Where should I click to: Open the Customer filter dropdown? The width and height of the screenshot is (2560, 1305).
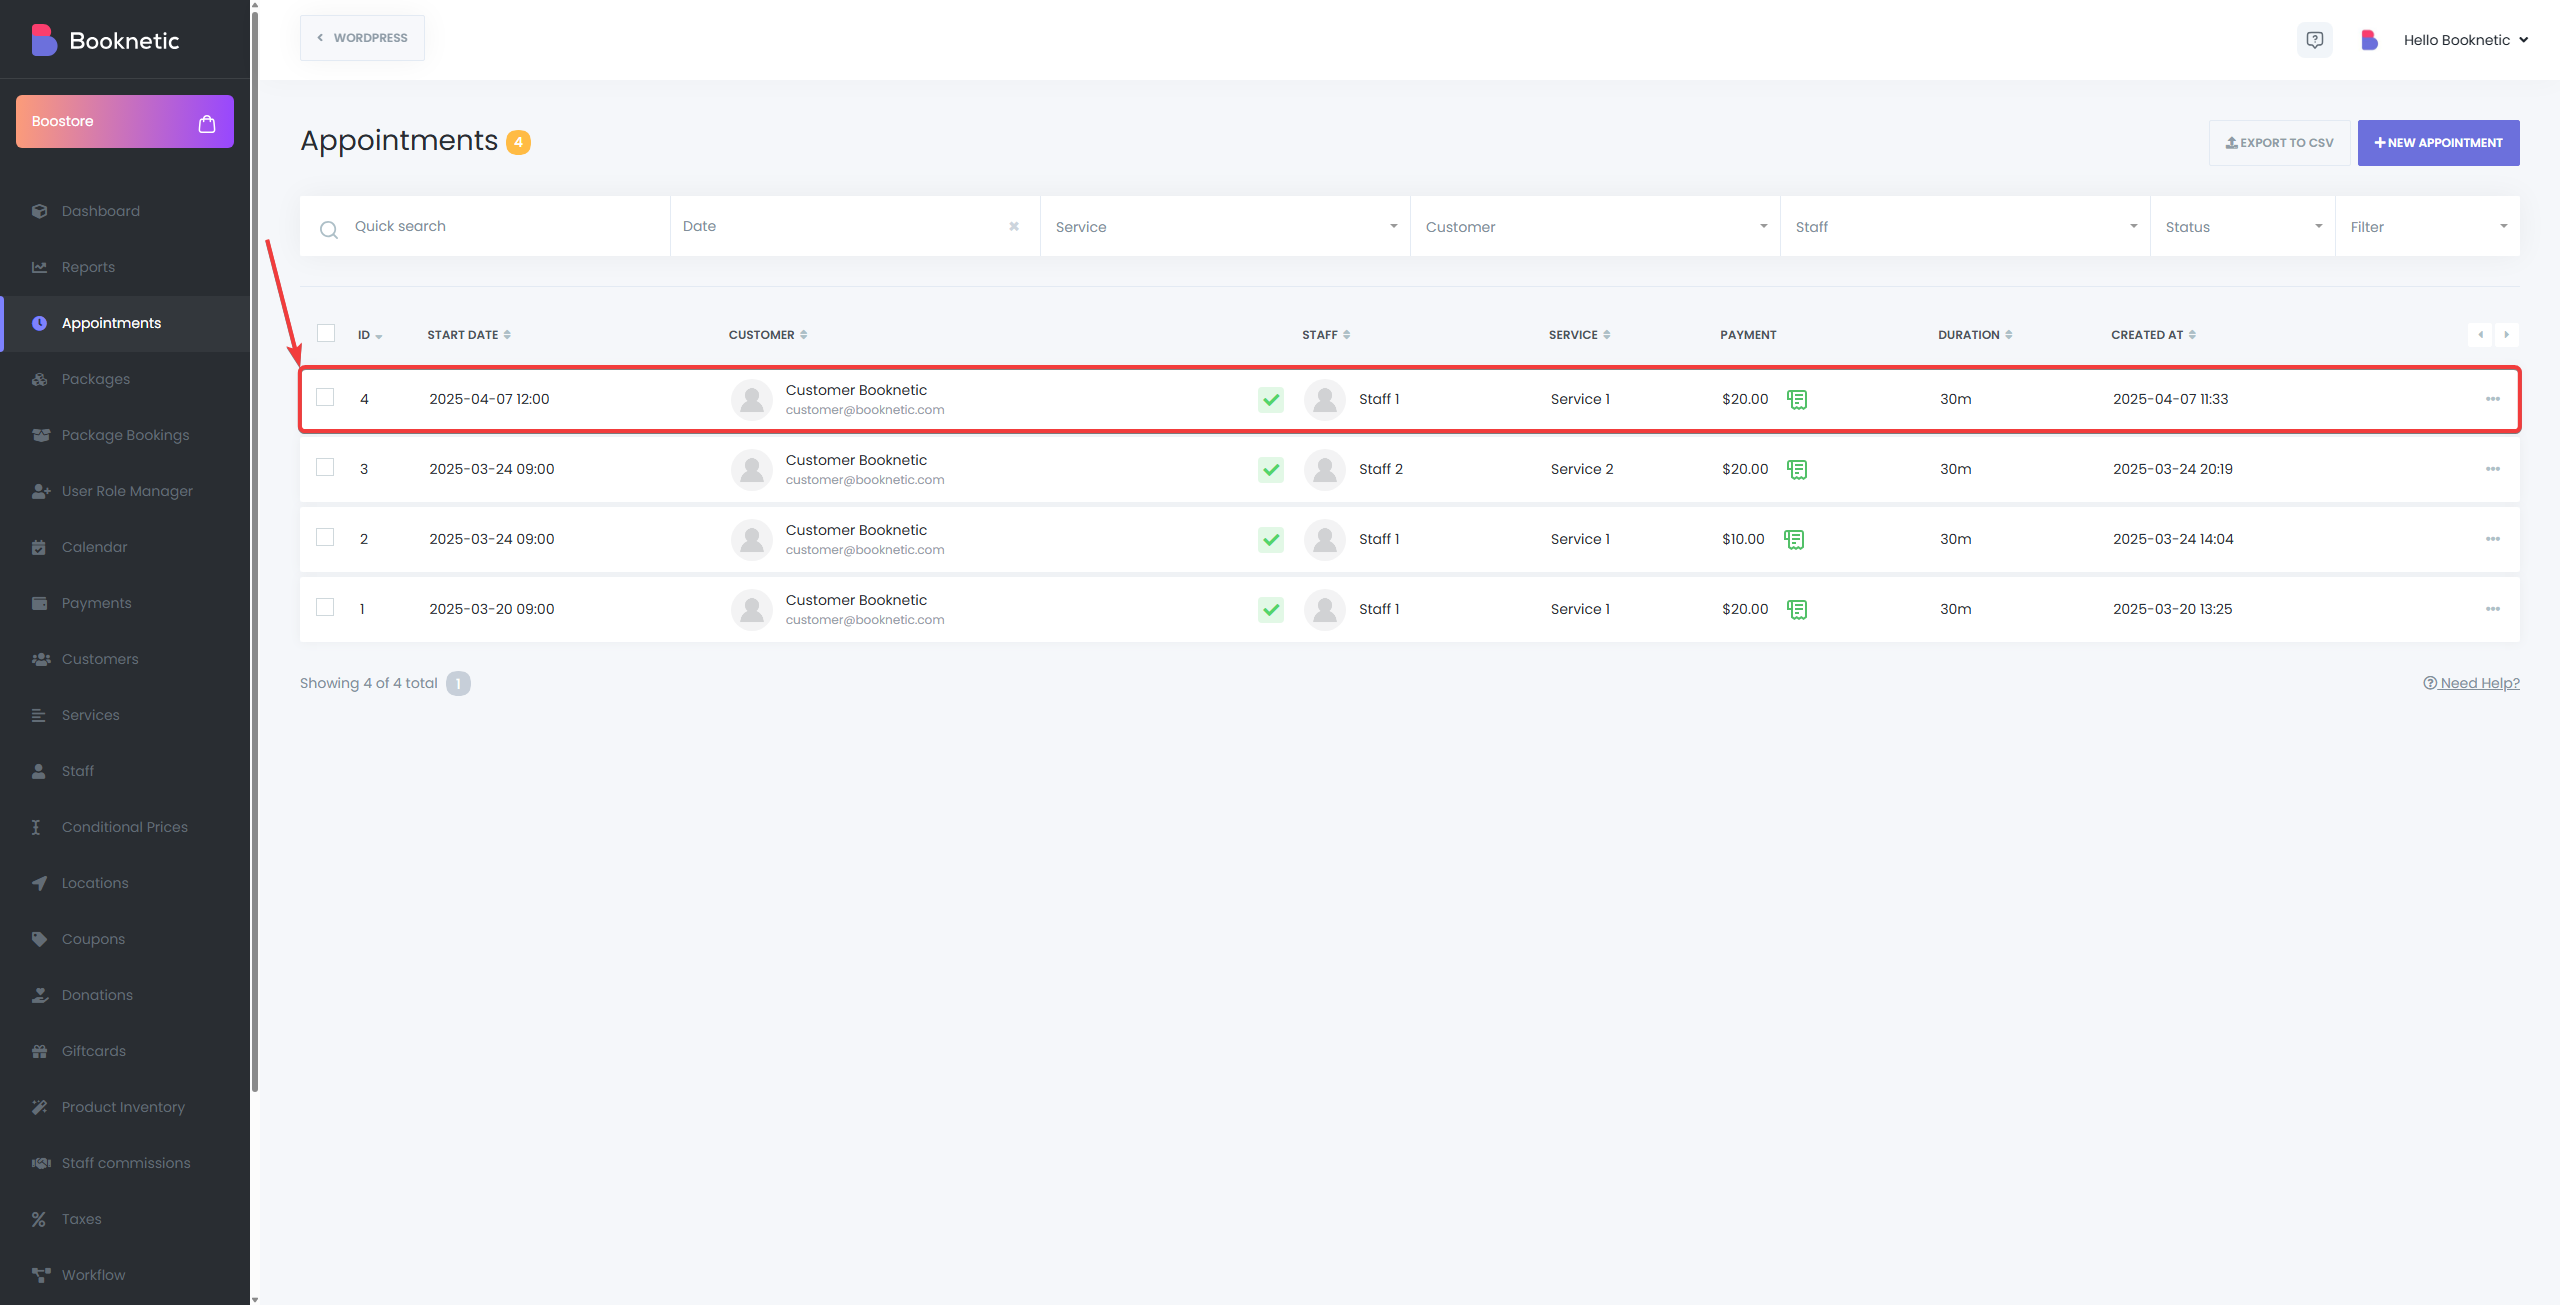(x=1595, y=227)
